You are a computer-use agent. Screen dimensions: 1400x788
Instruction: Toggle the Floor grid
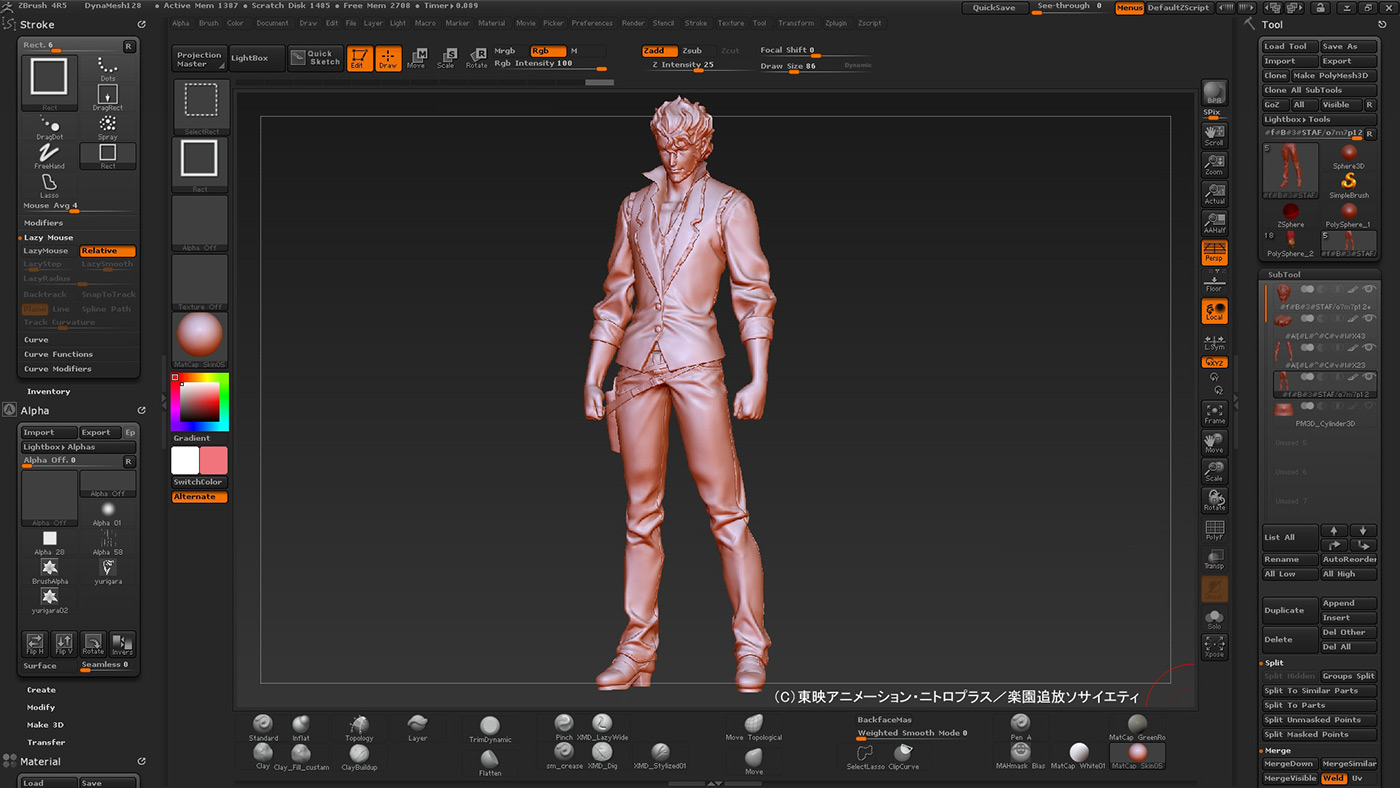(x=1214, y=282)
